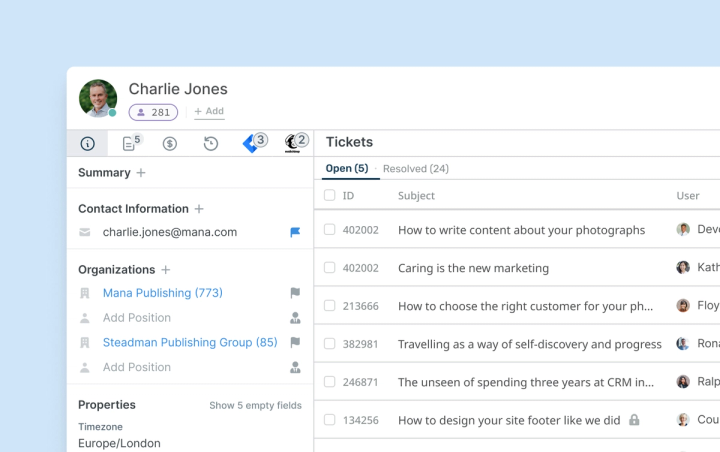
Task: Open the Mailchimp icon with badge 2
Action: point(296,143)
